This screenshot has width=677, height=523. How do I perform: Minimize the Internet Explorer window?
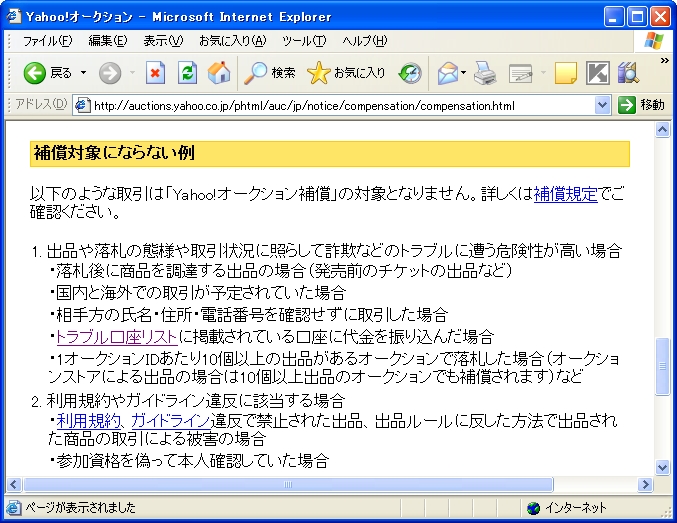[x=614, y=17]
